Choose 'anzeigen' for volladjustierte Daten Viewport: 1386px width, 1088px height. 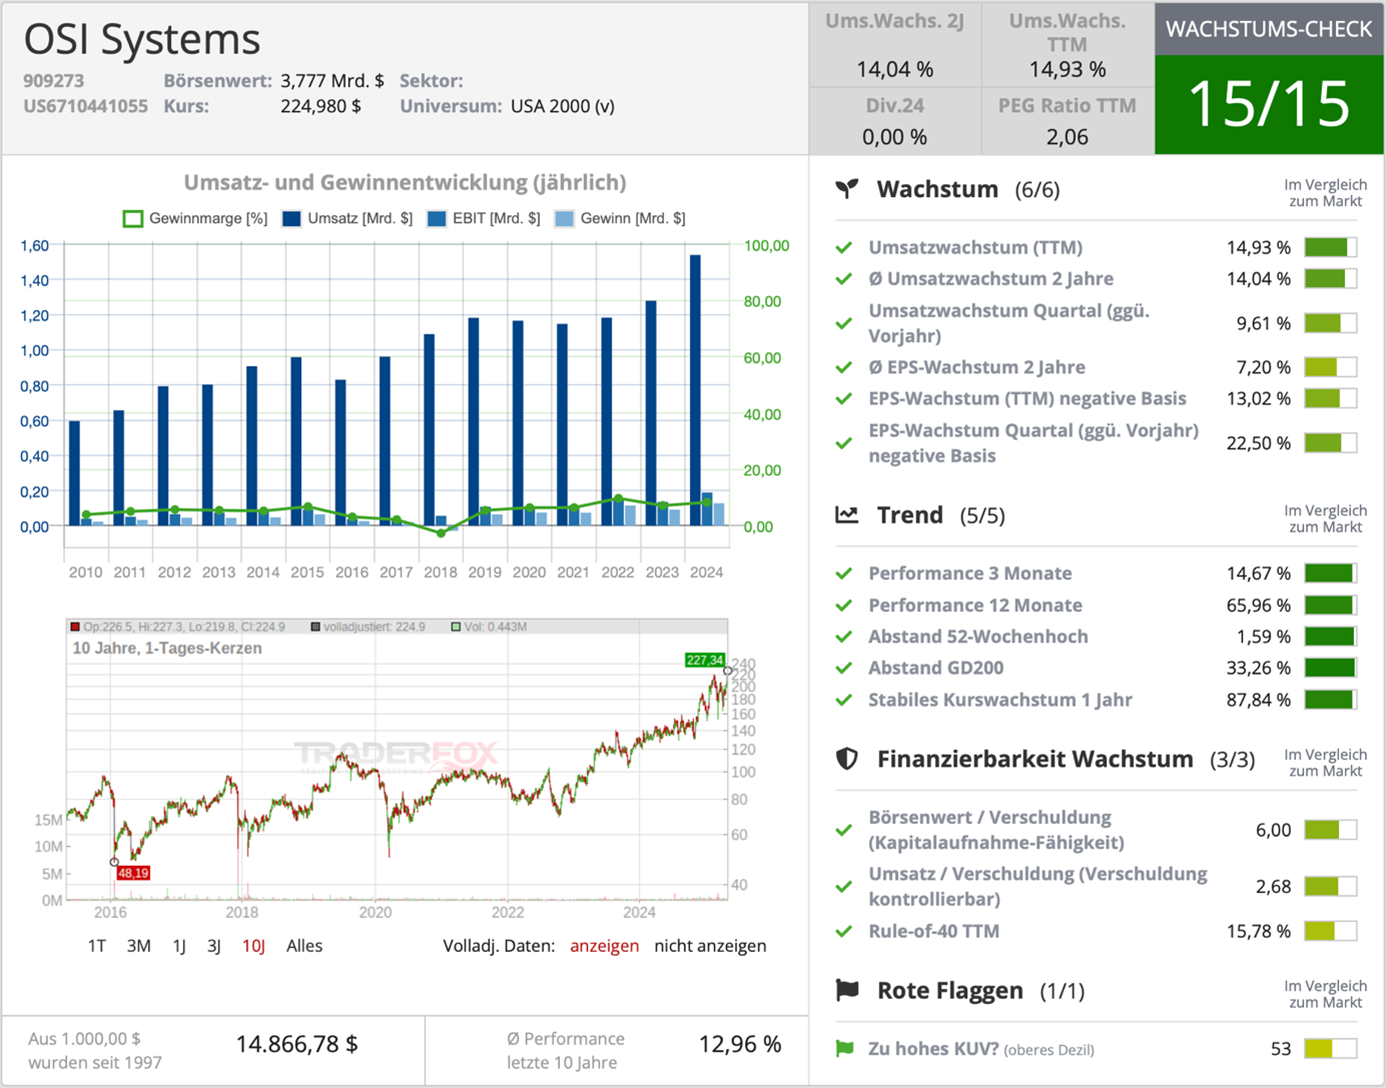604,946
